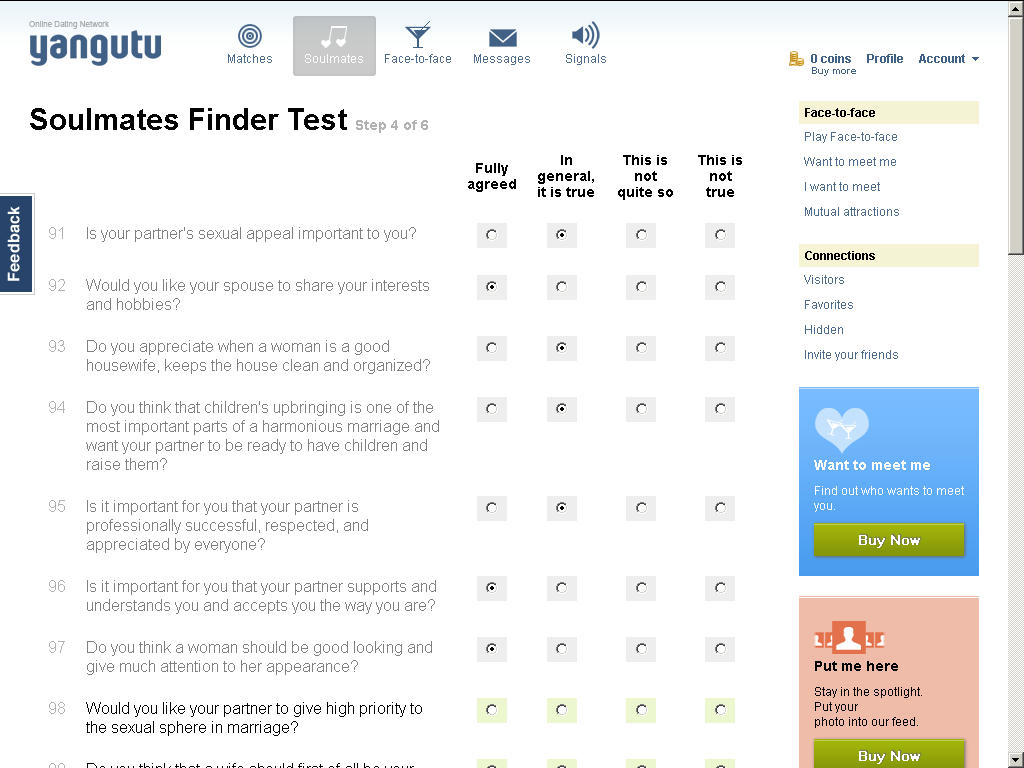Open the Visitors link under Connections
The height and width of the screenshot is (768, 1024).
(824, 280)
